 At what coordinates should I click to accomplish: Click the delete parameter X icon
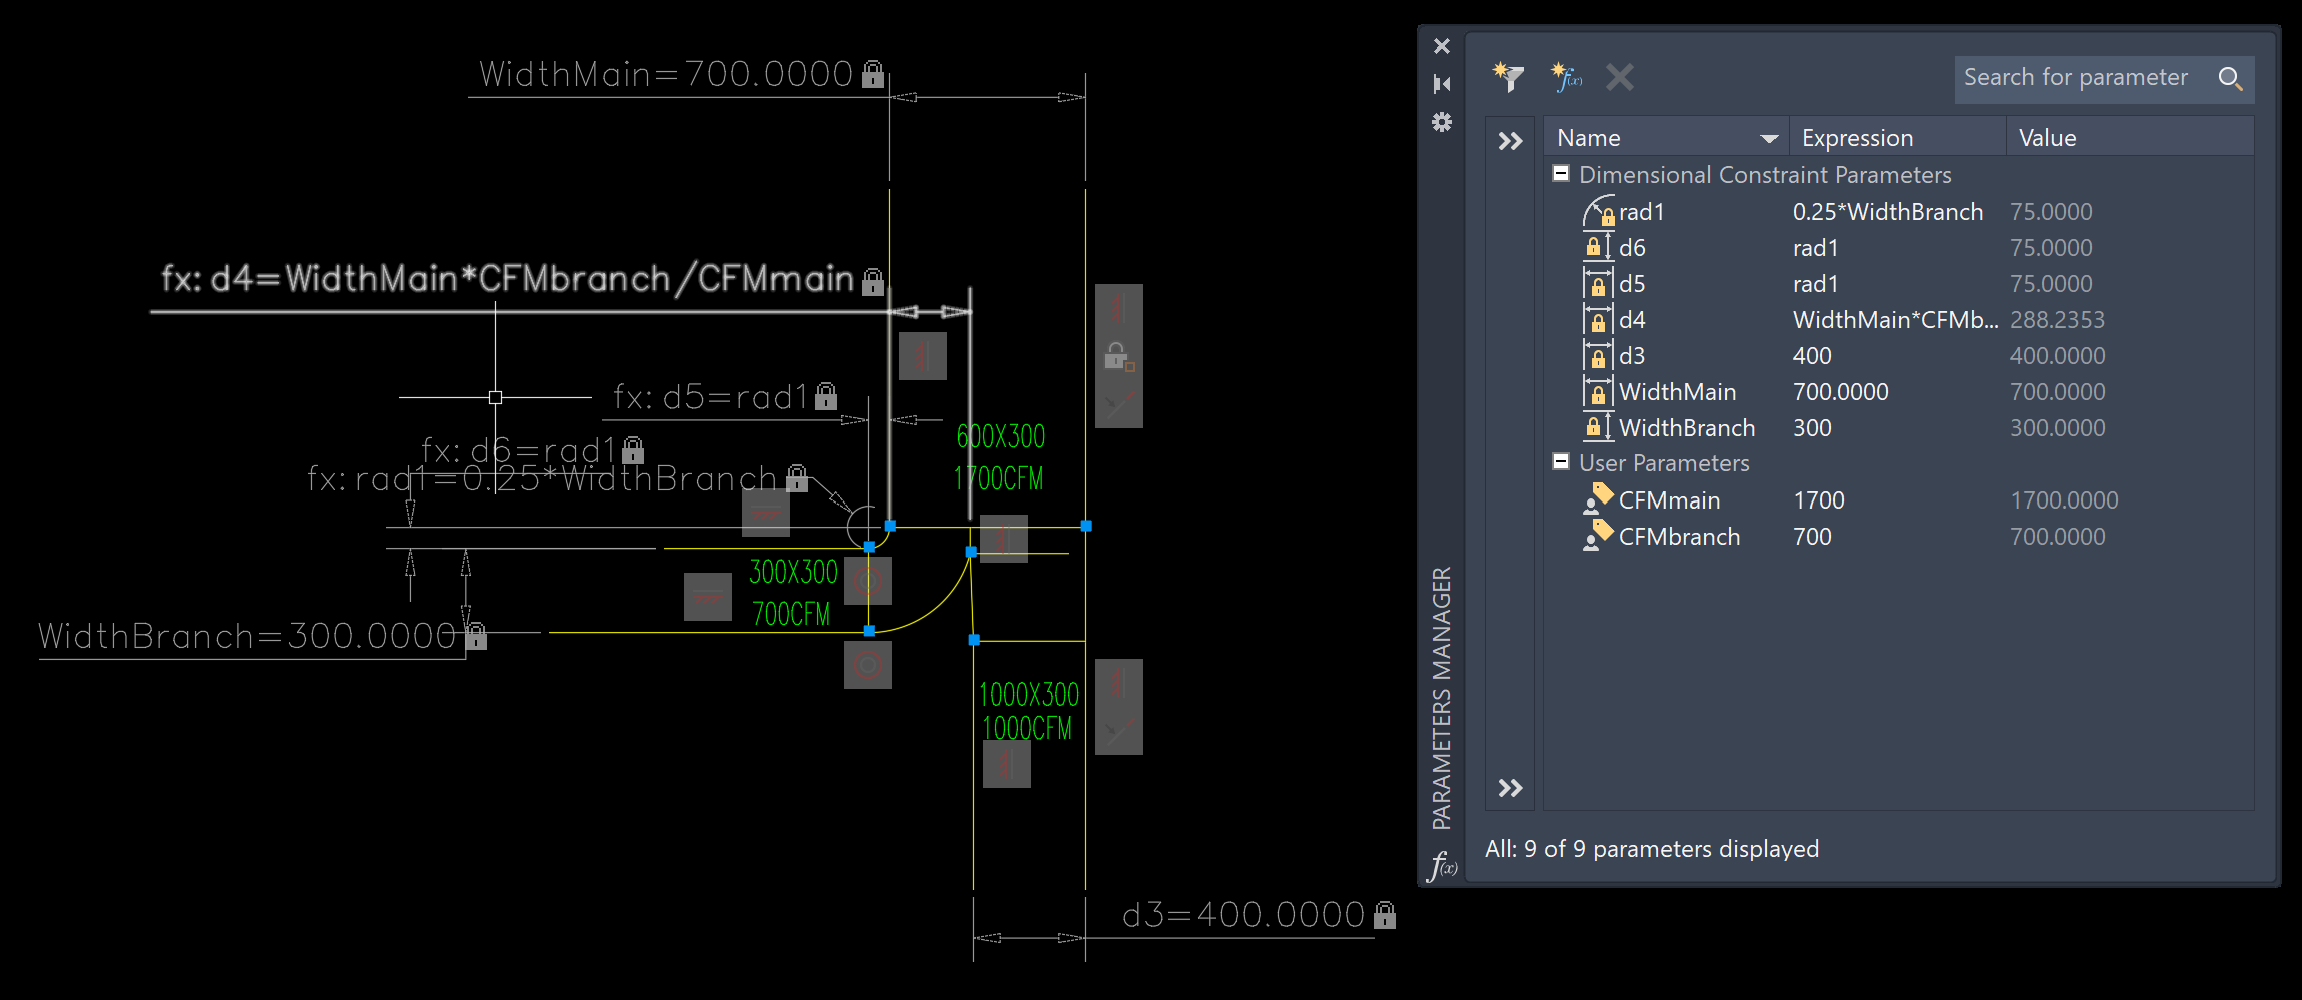(1619, 78)
